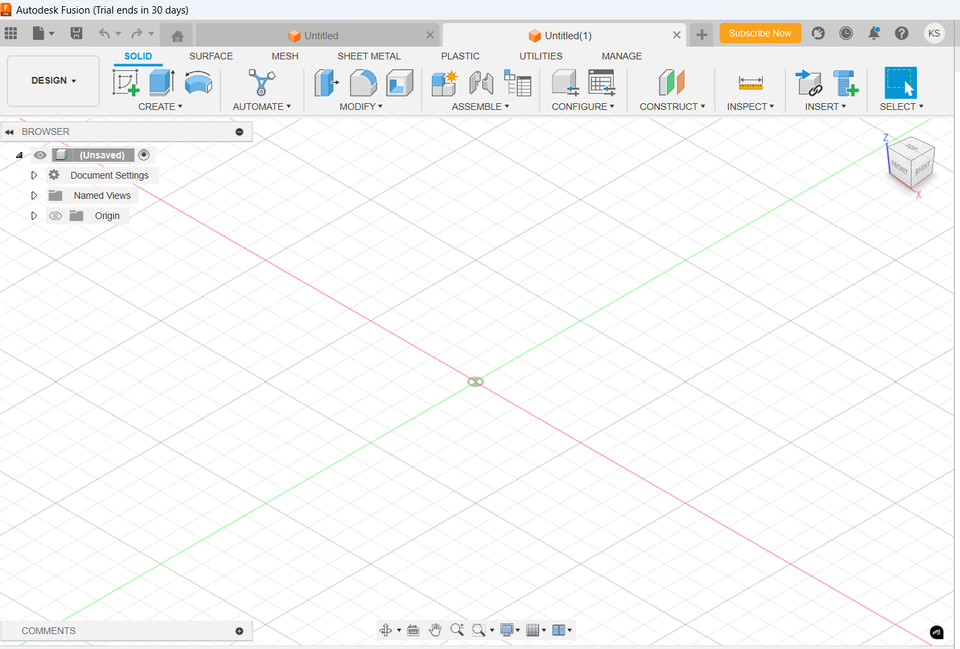Switch to the UTILITIES tab
The height and width of the screenshot is (649, 960).
(x=541, y=56)
